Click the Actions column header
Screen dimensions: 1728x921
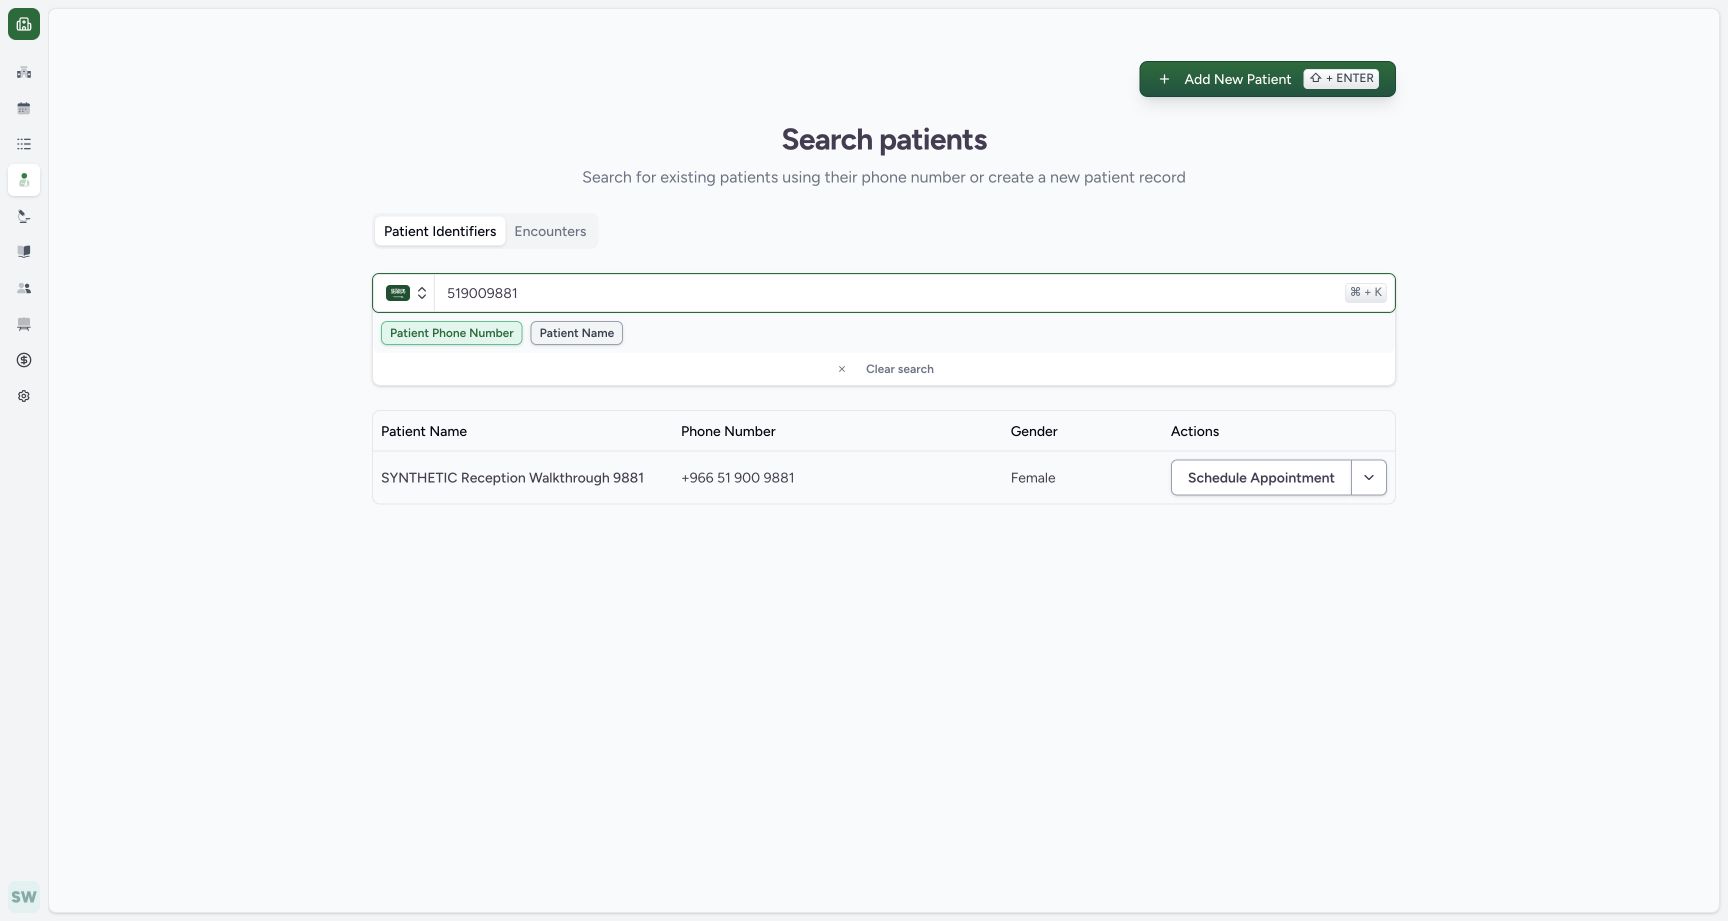pyautogui.click(x=1195, y=431)
